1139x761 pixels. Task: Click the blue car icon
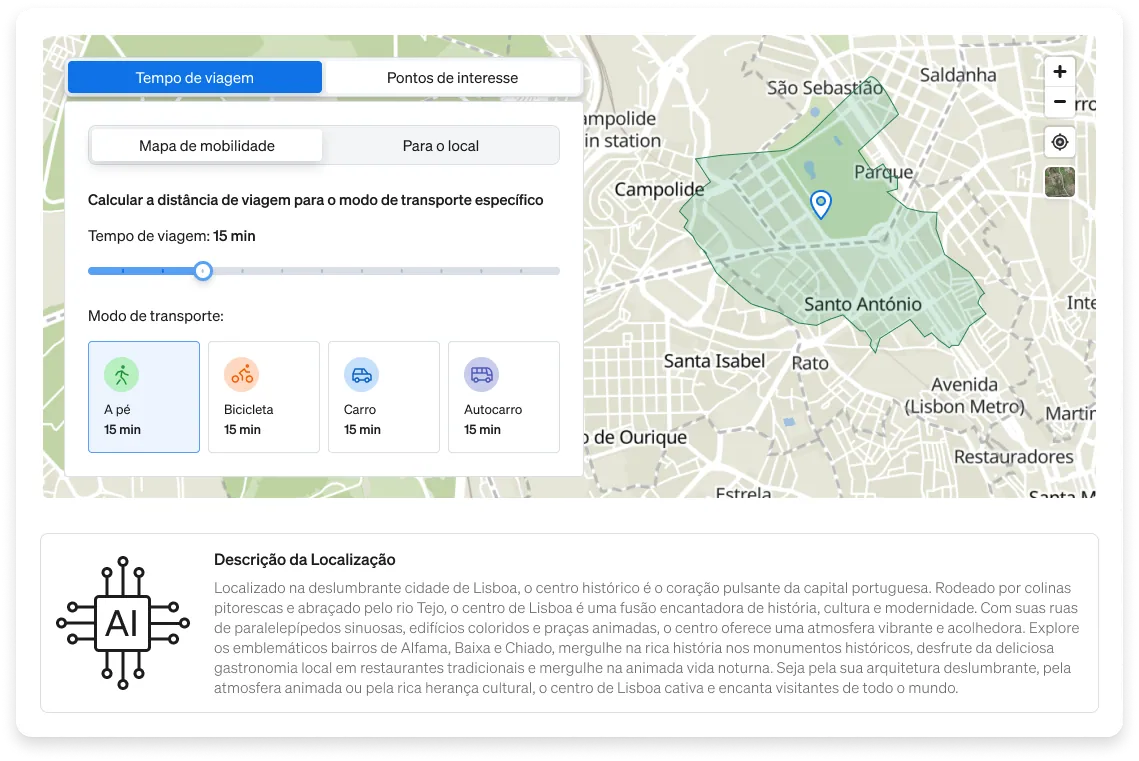click(x=362, y=375)
